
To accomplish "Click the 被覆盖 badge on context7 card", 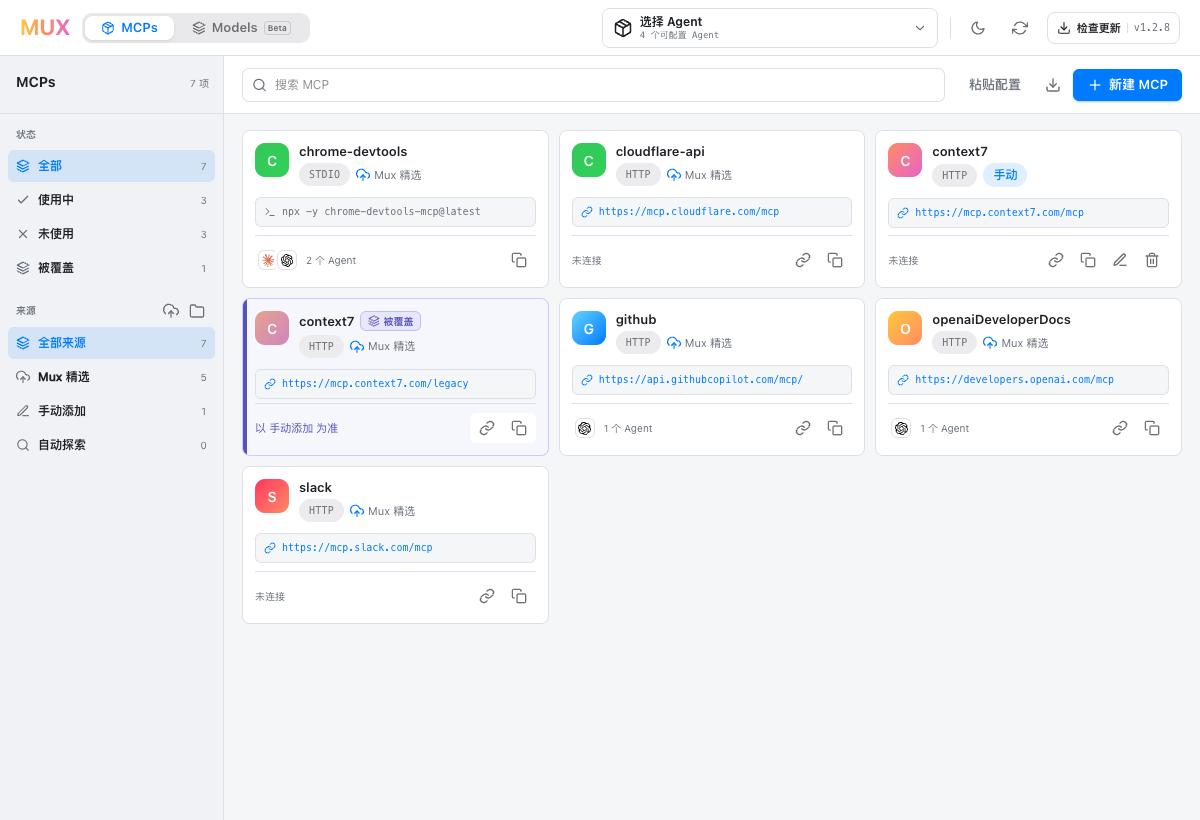I will [390, 321].
